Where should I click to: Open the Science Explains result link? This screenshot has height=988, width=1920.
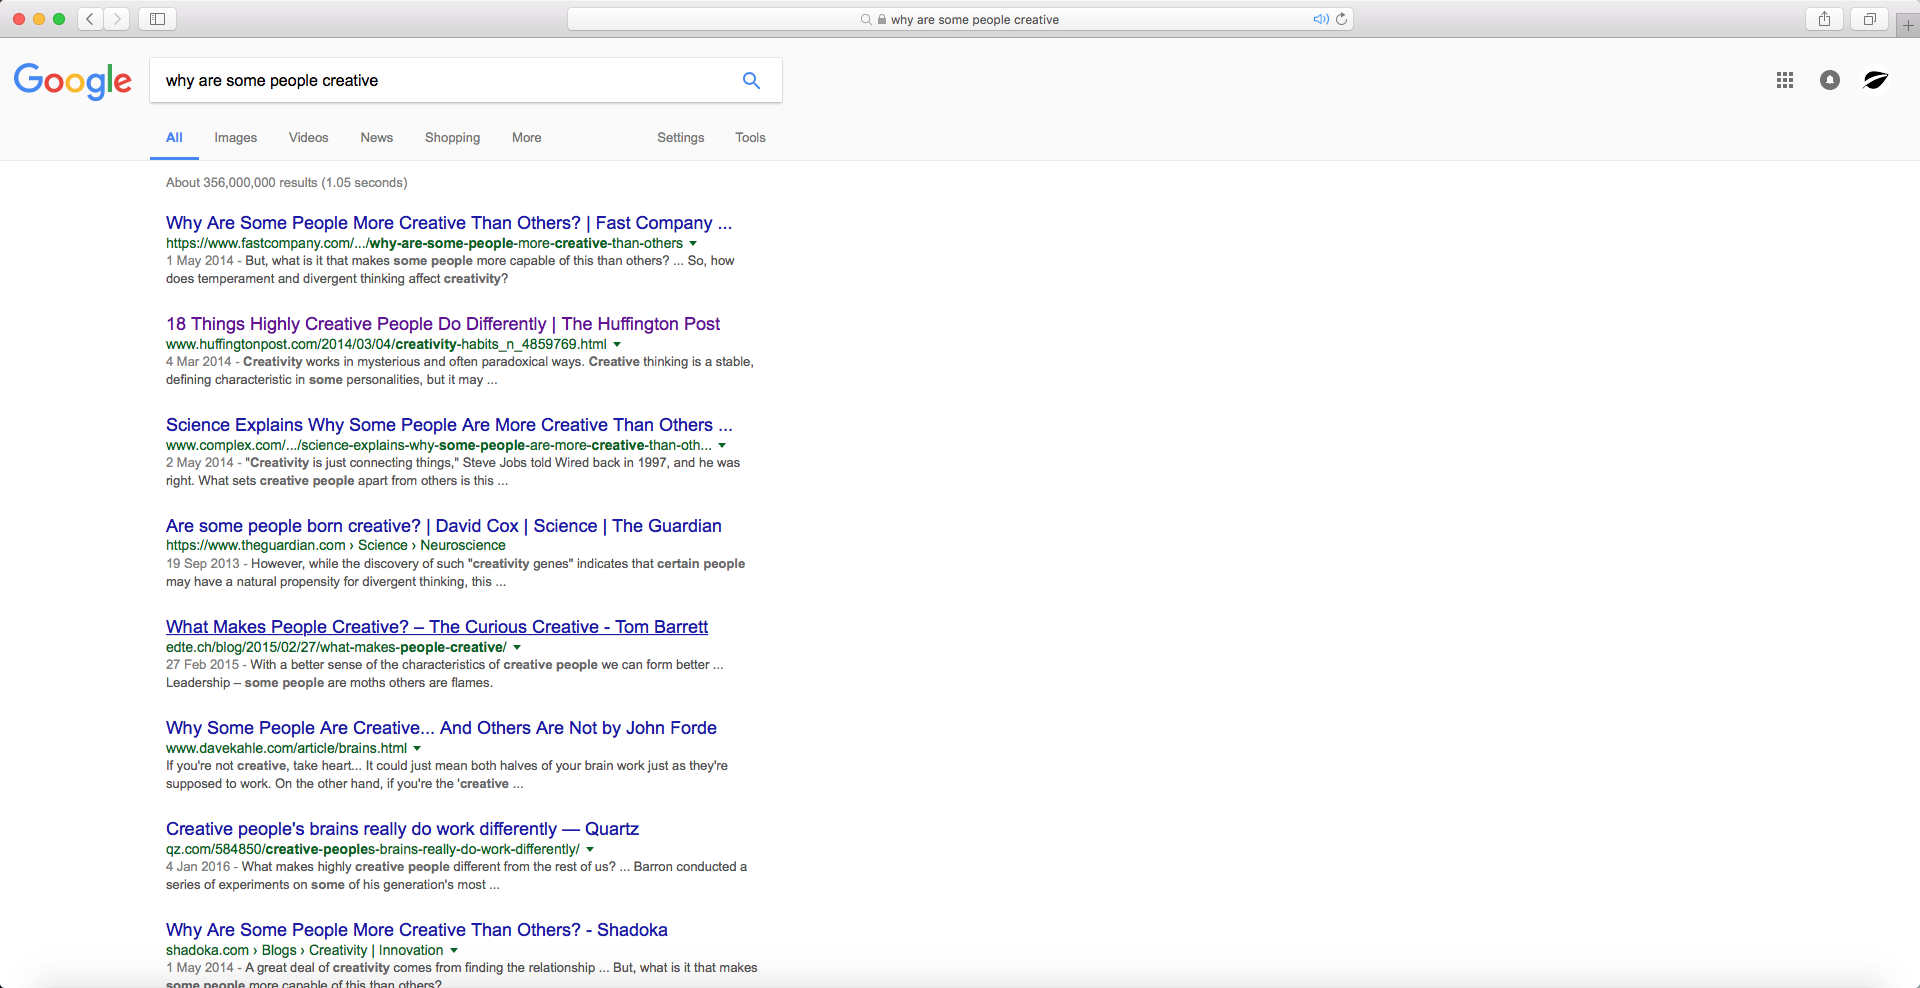click(449, 425)
